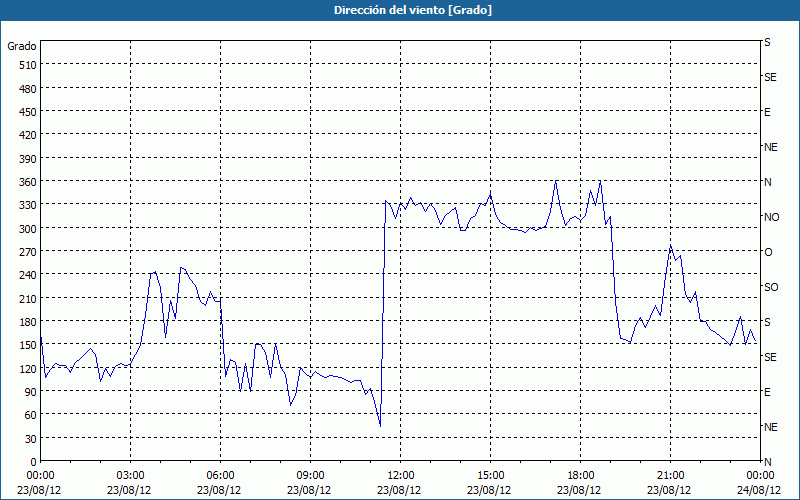800x500 pixels.
Task: Click the 23/08/12 date under 21:00
Action: (x=669, y=490)
